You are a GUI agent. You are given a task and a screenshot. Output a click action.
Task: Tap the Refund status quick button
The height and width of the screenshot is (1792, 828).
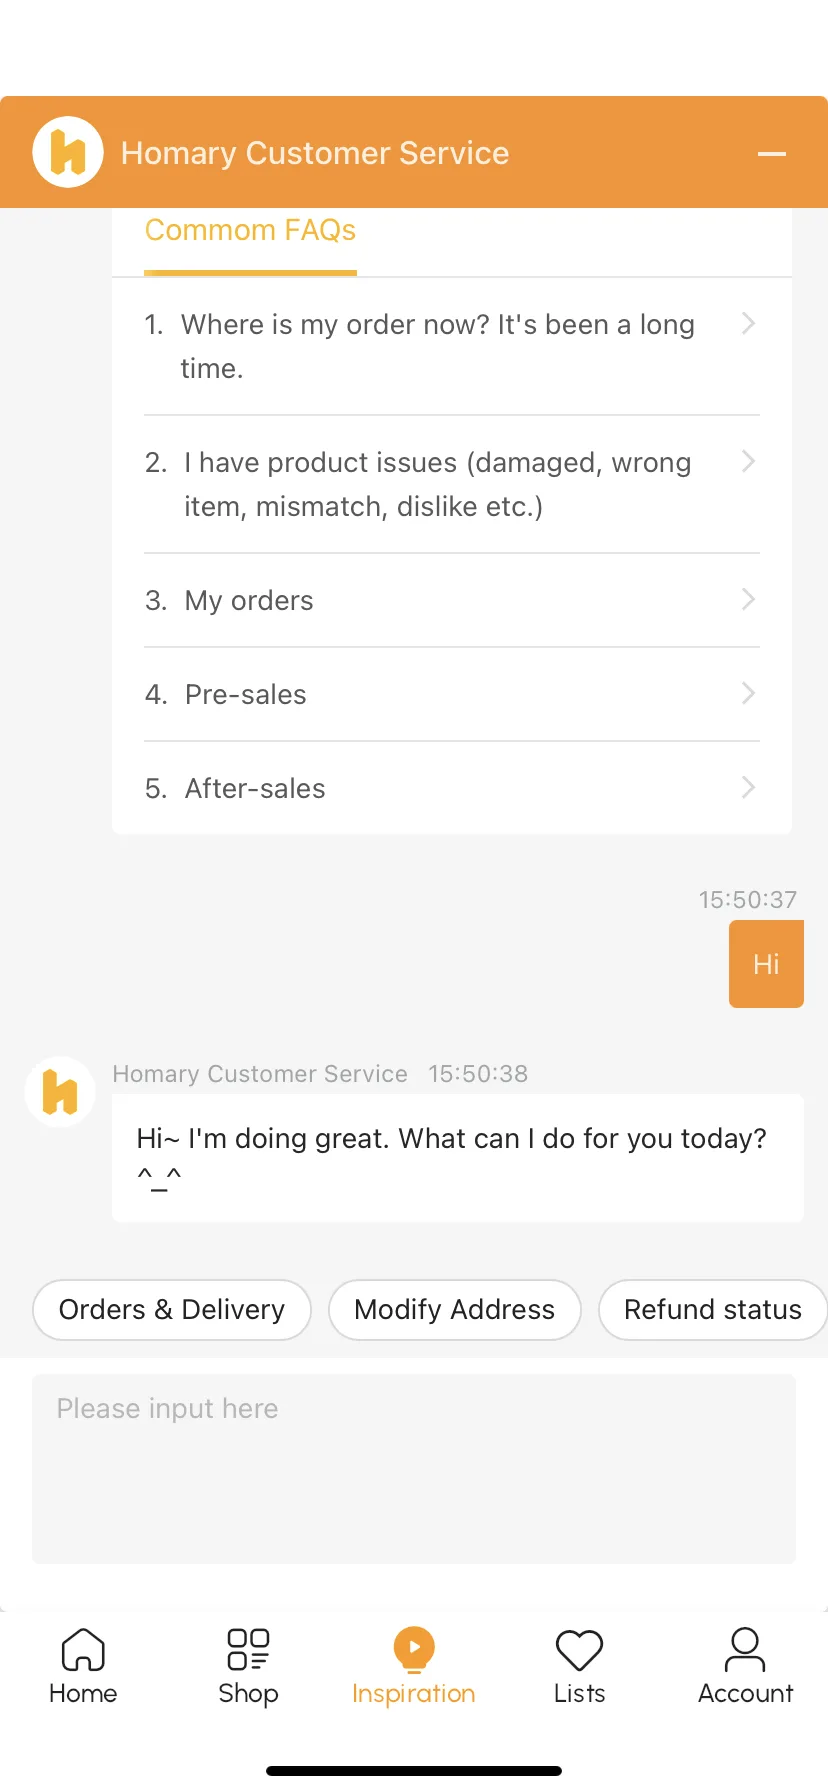click(x=713, y=1310)
